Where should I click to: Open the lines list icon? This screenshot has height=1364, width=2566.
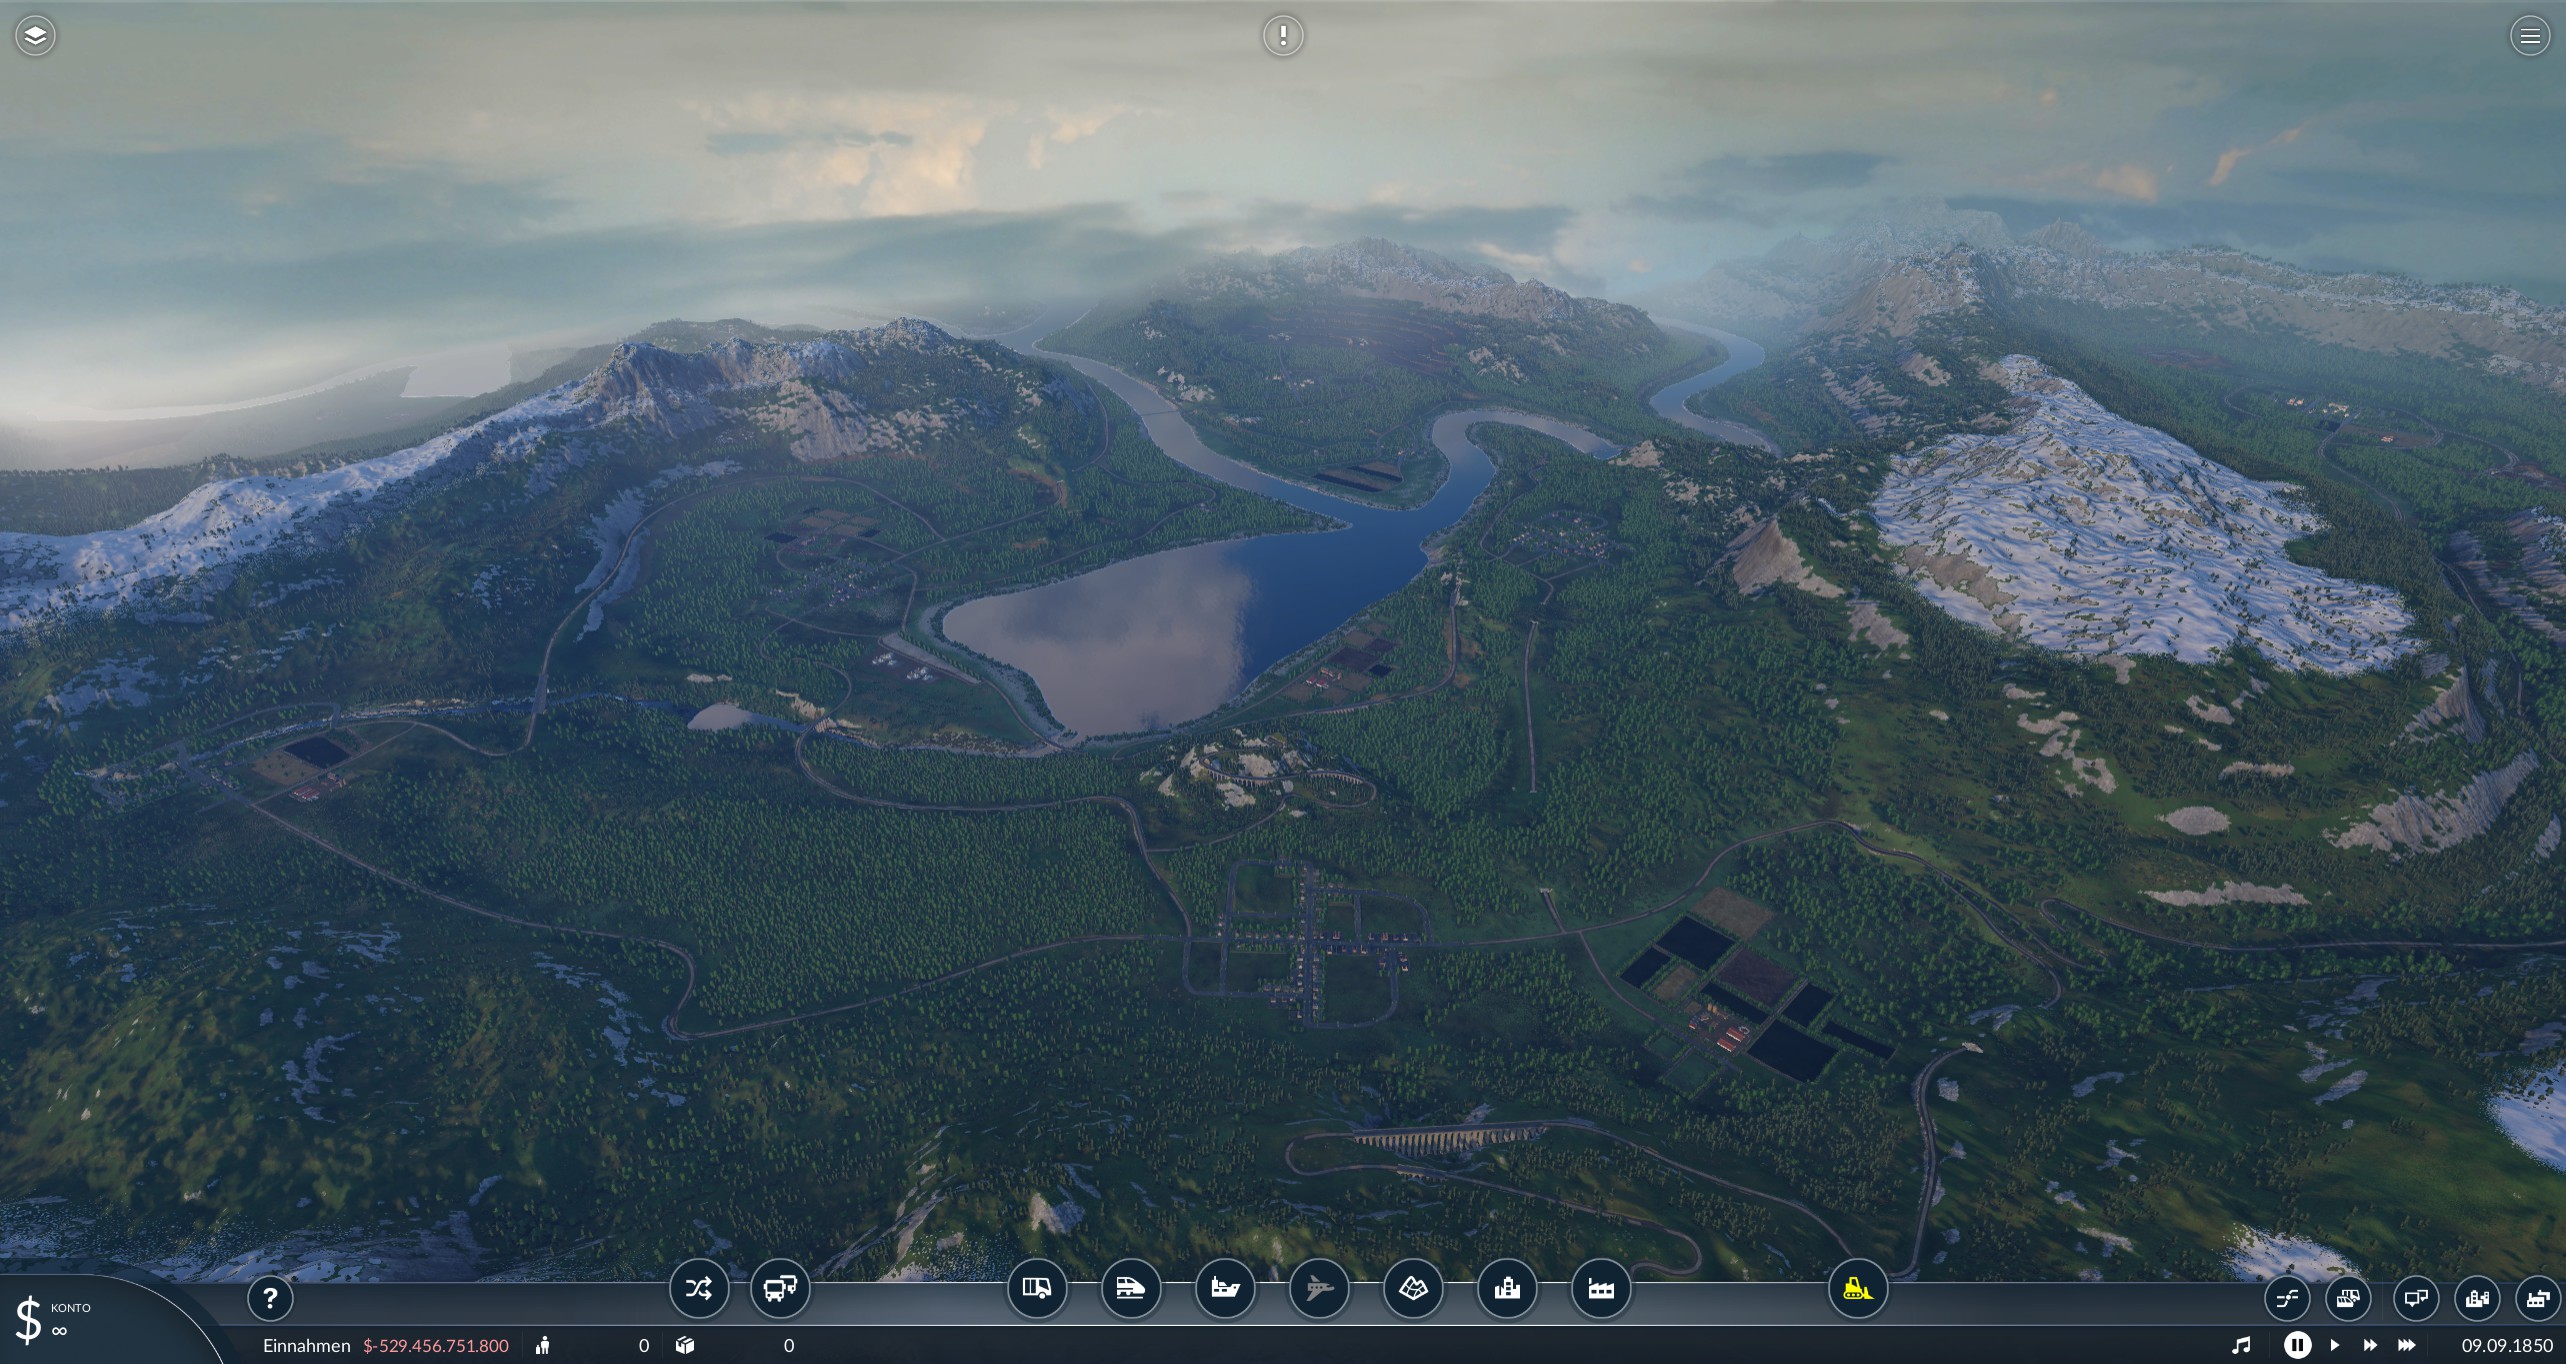[x=2287, y=1299]
